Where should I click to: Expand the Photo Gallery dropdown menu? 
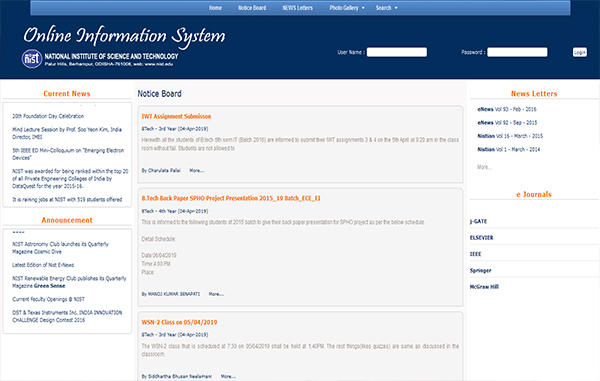(347, 8)
